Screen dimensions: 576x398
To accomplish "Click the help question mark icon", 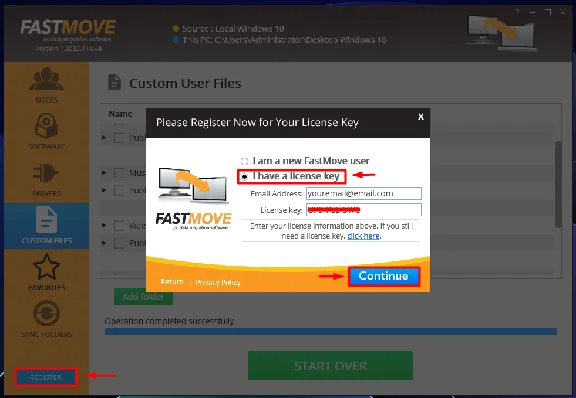I will [517, 12].
